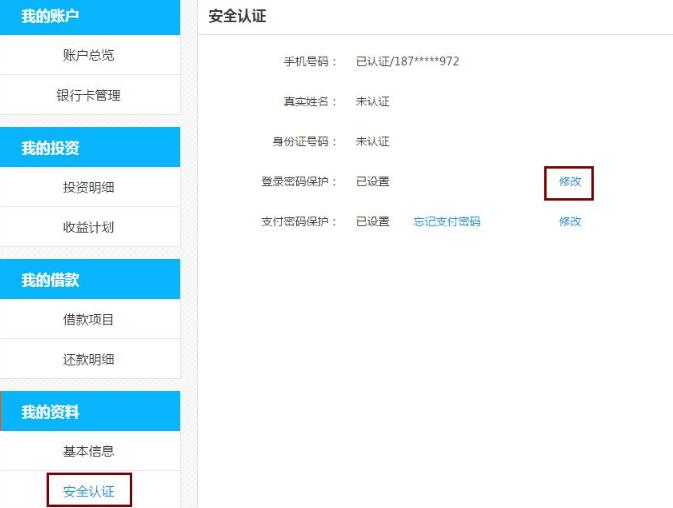This screenshot has height=508, width=673.
Task: Click the 安全认证 page title
Action: [x=237, y=16]
